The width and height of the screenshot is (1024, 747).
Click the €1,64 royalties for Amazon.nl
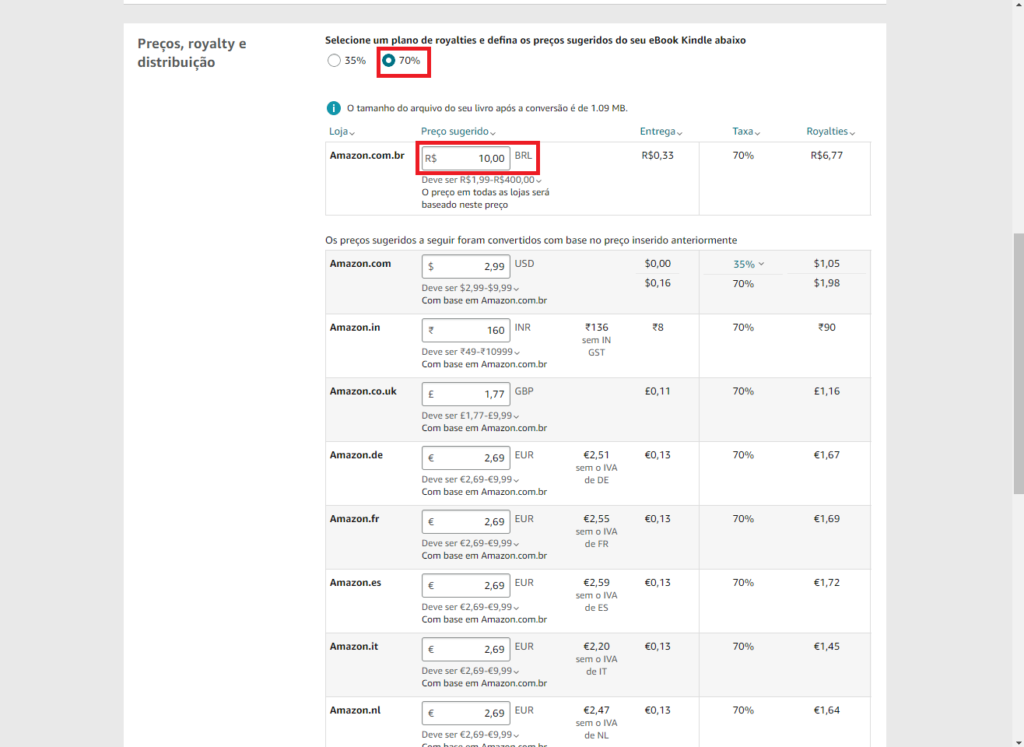tap(827, 711)
